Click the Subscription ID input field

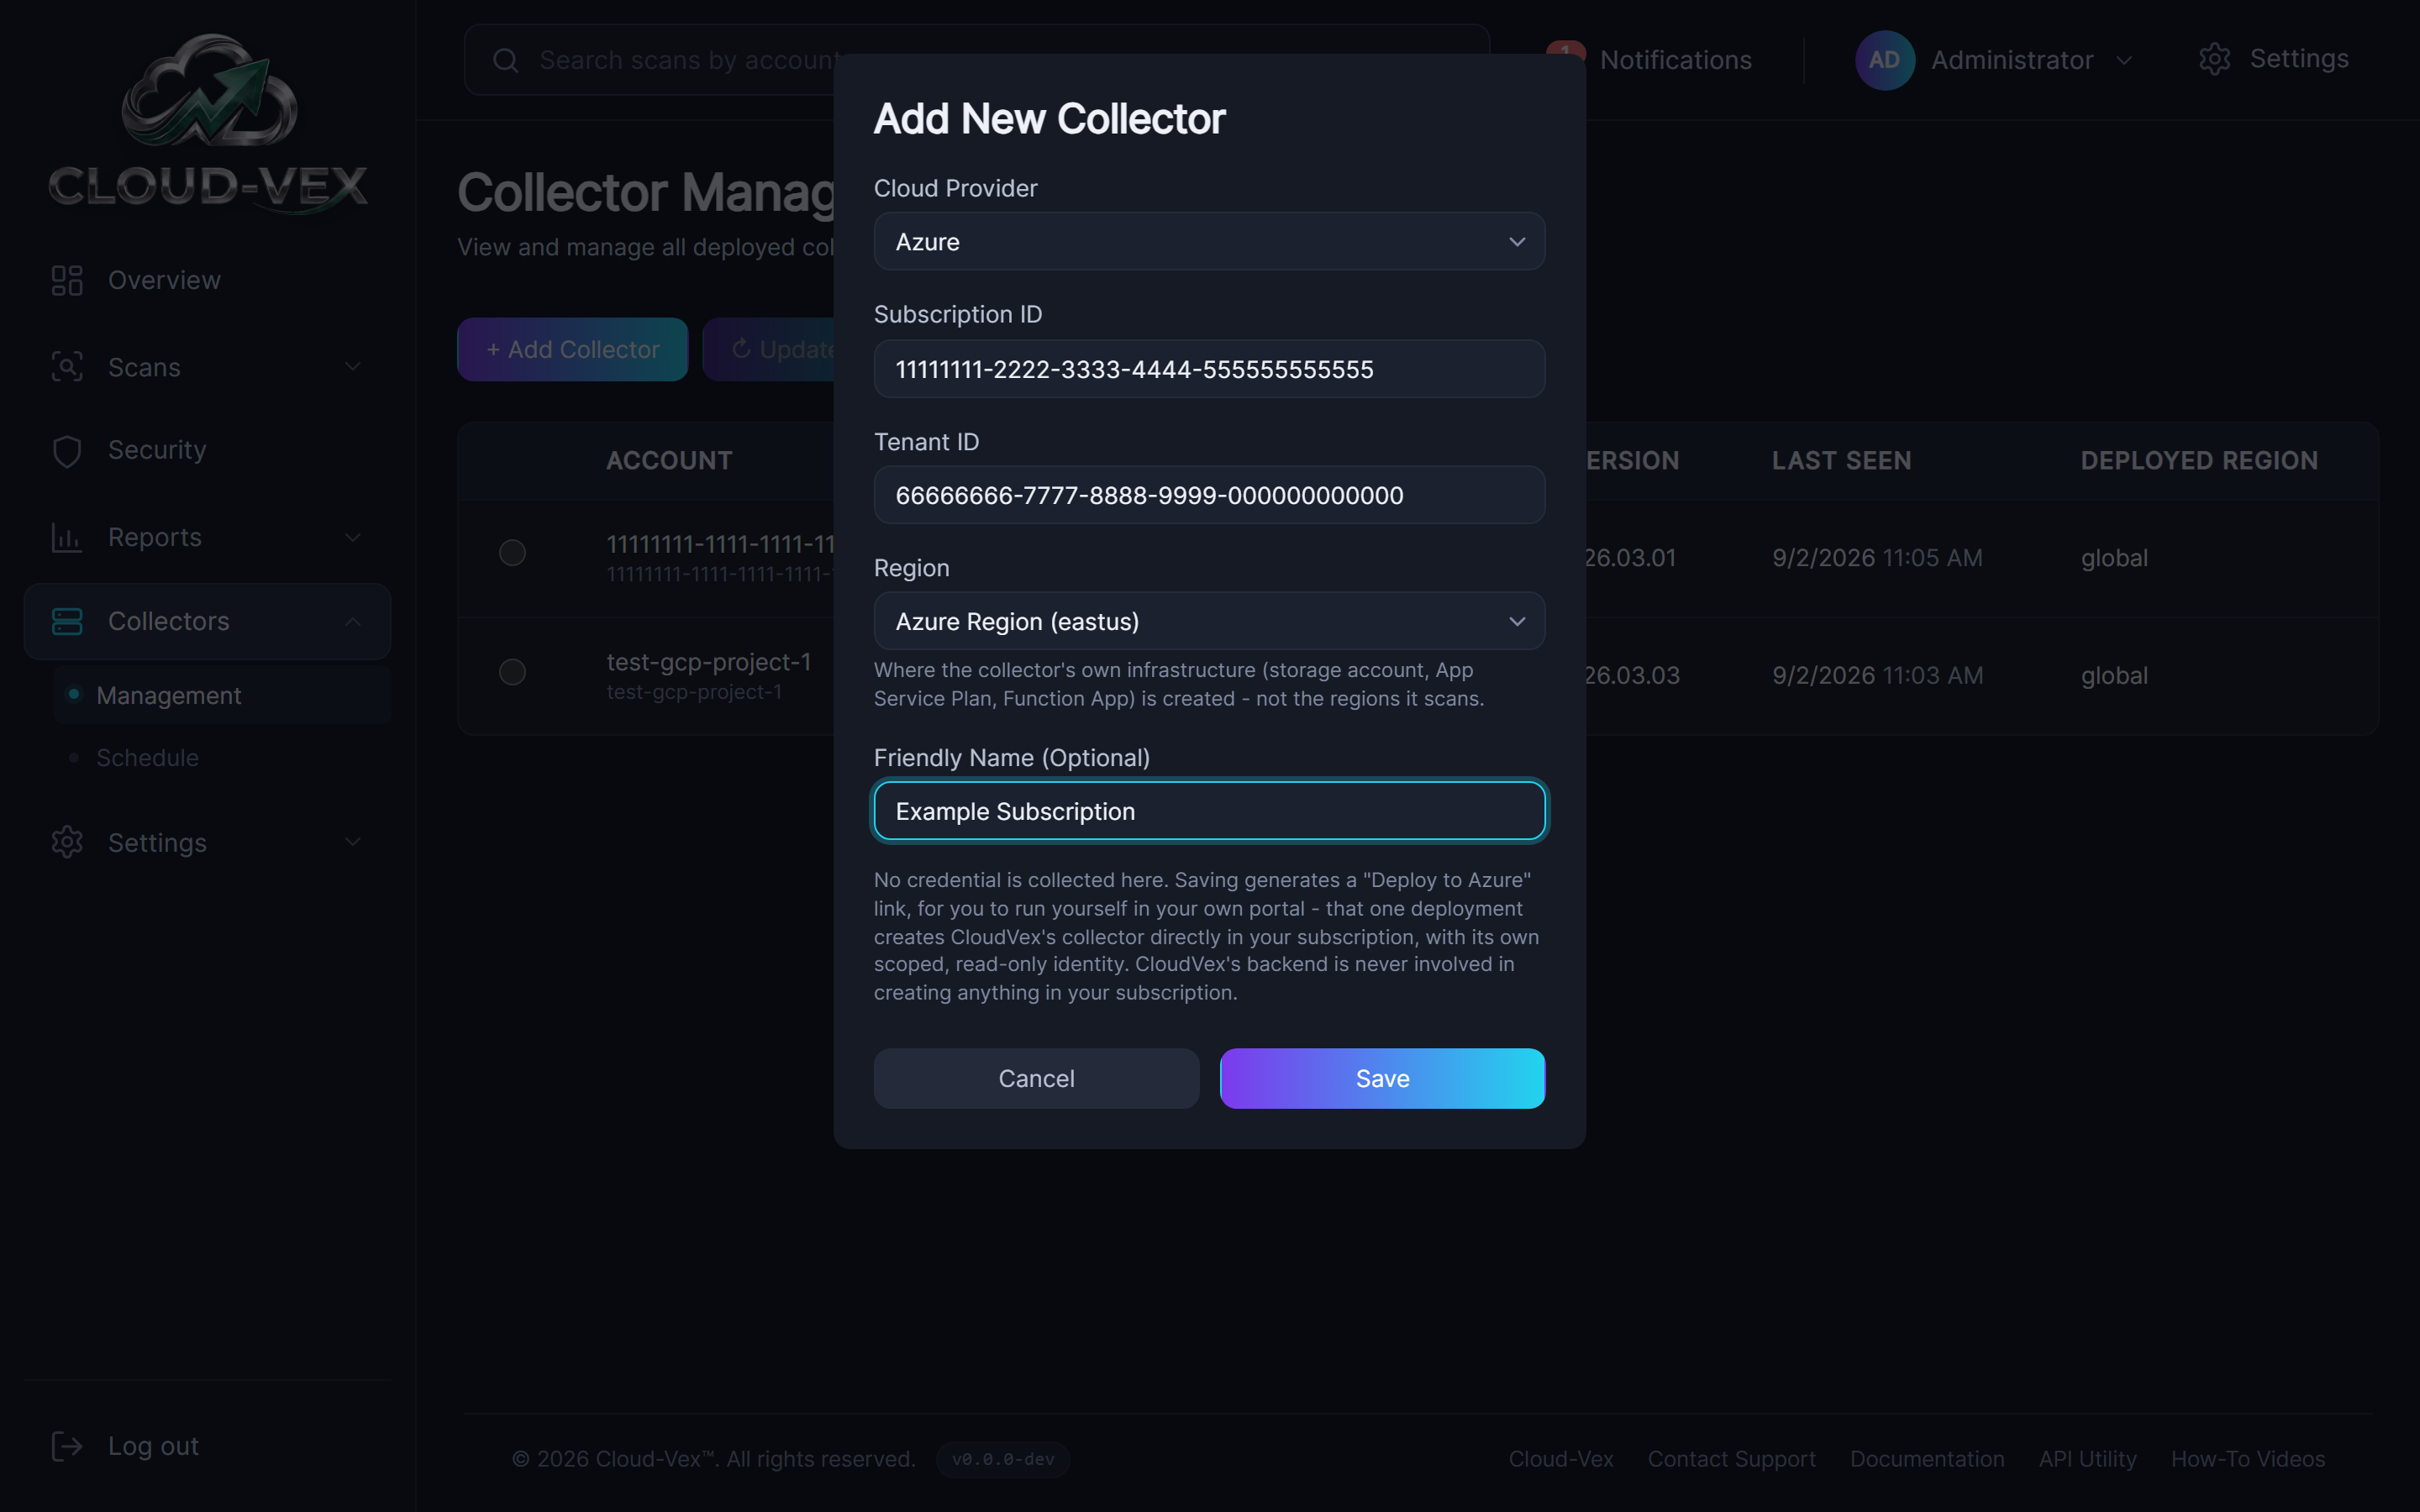tap(1209, 369)
